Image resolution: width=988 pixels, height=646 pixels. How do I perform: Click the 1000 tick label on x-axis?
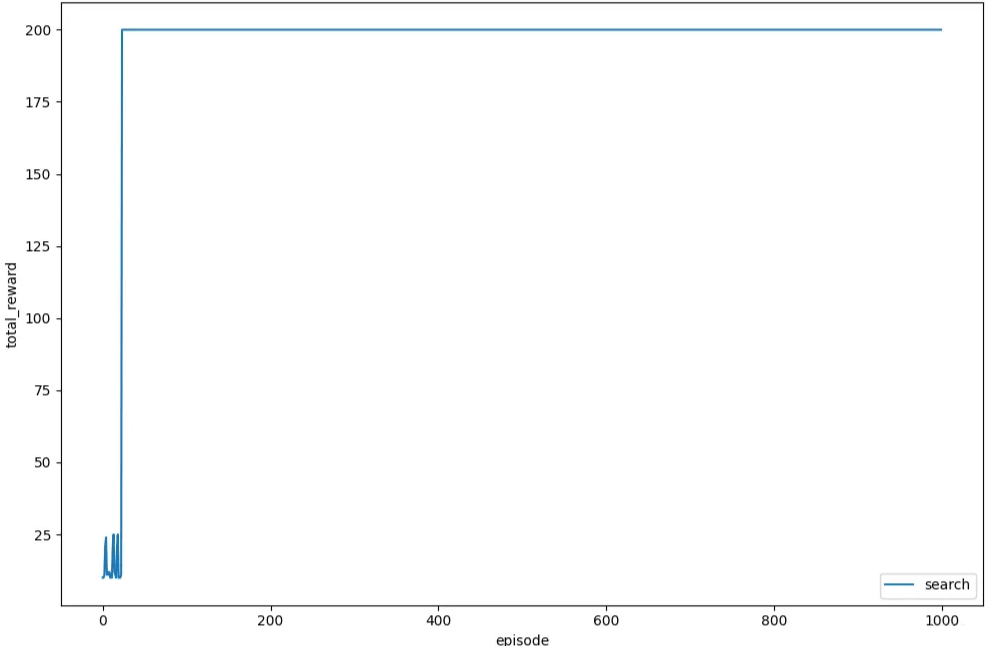click(x=942, y=620)
